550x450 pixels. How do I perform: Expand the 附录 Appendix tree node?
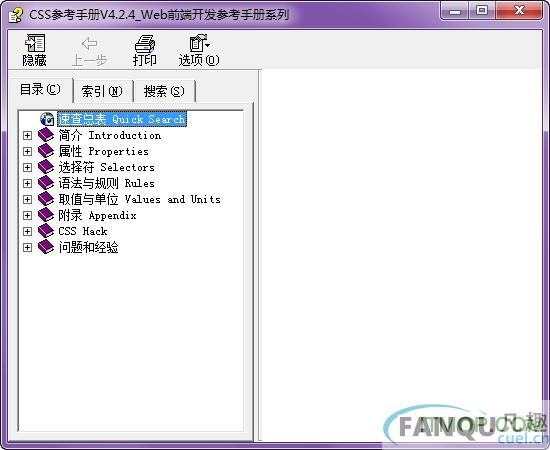pos(27,215)
